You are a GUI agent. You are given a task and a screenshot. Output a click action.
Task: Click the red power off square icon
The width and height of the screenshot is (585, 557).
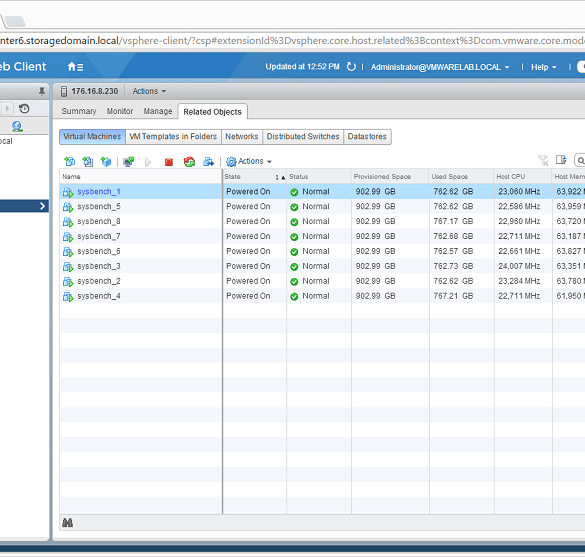pyautogui.click(x=169, y=162)
